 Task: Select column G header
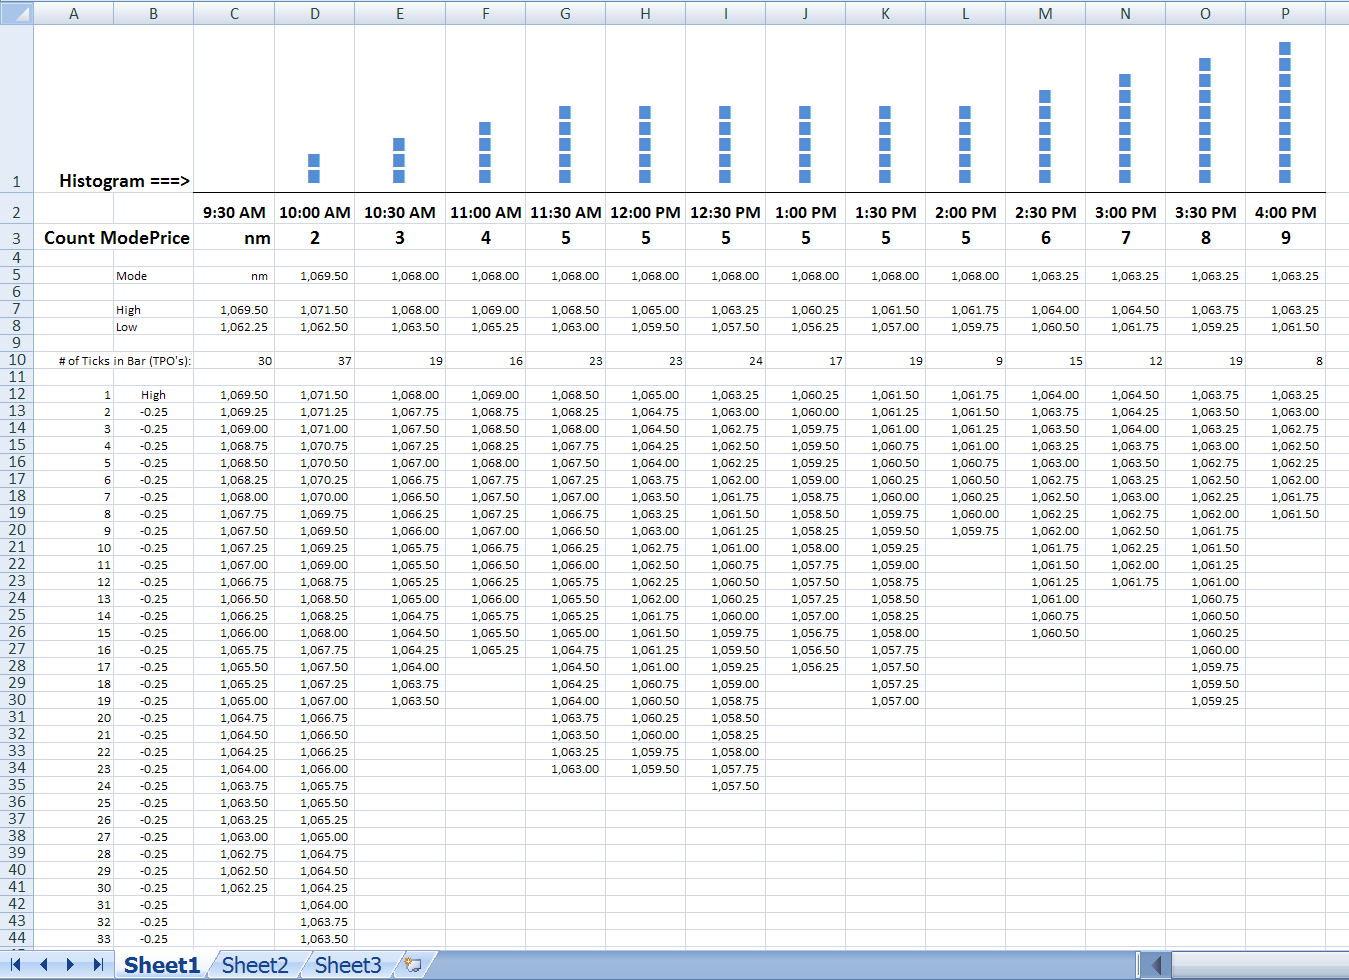coord(565,13)
